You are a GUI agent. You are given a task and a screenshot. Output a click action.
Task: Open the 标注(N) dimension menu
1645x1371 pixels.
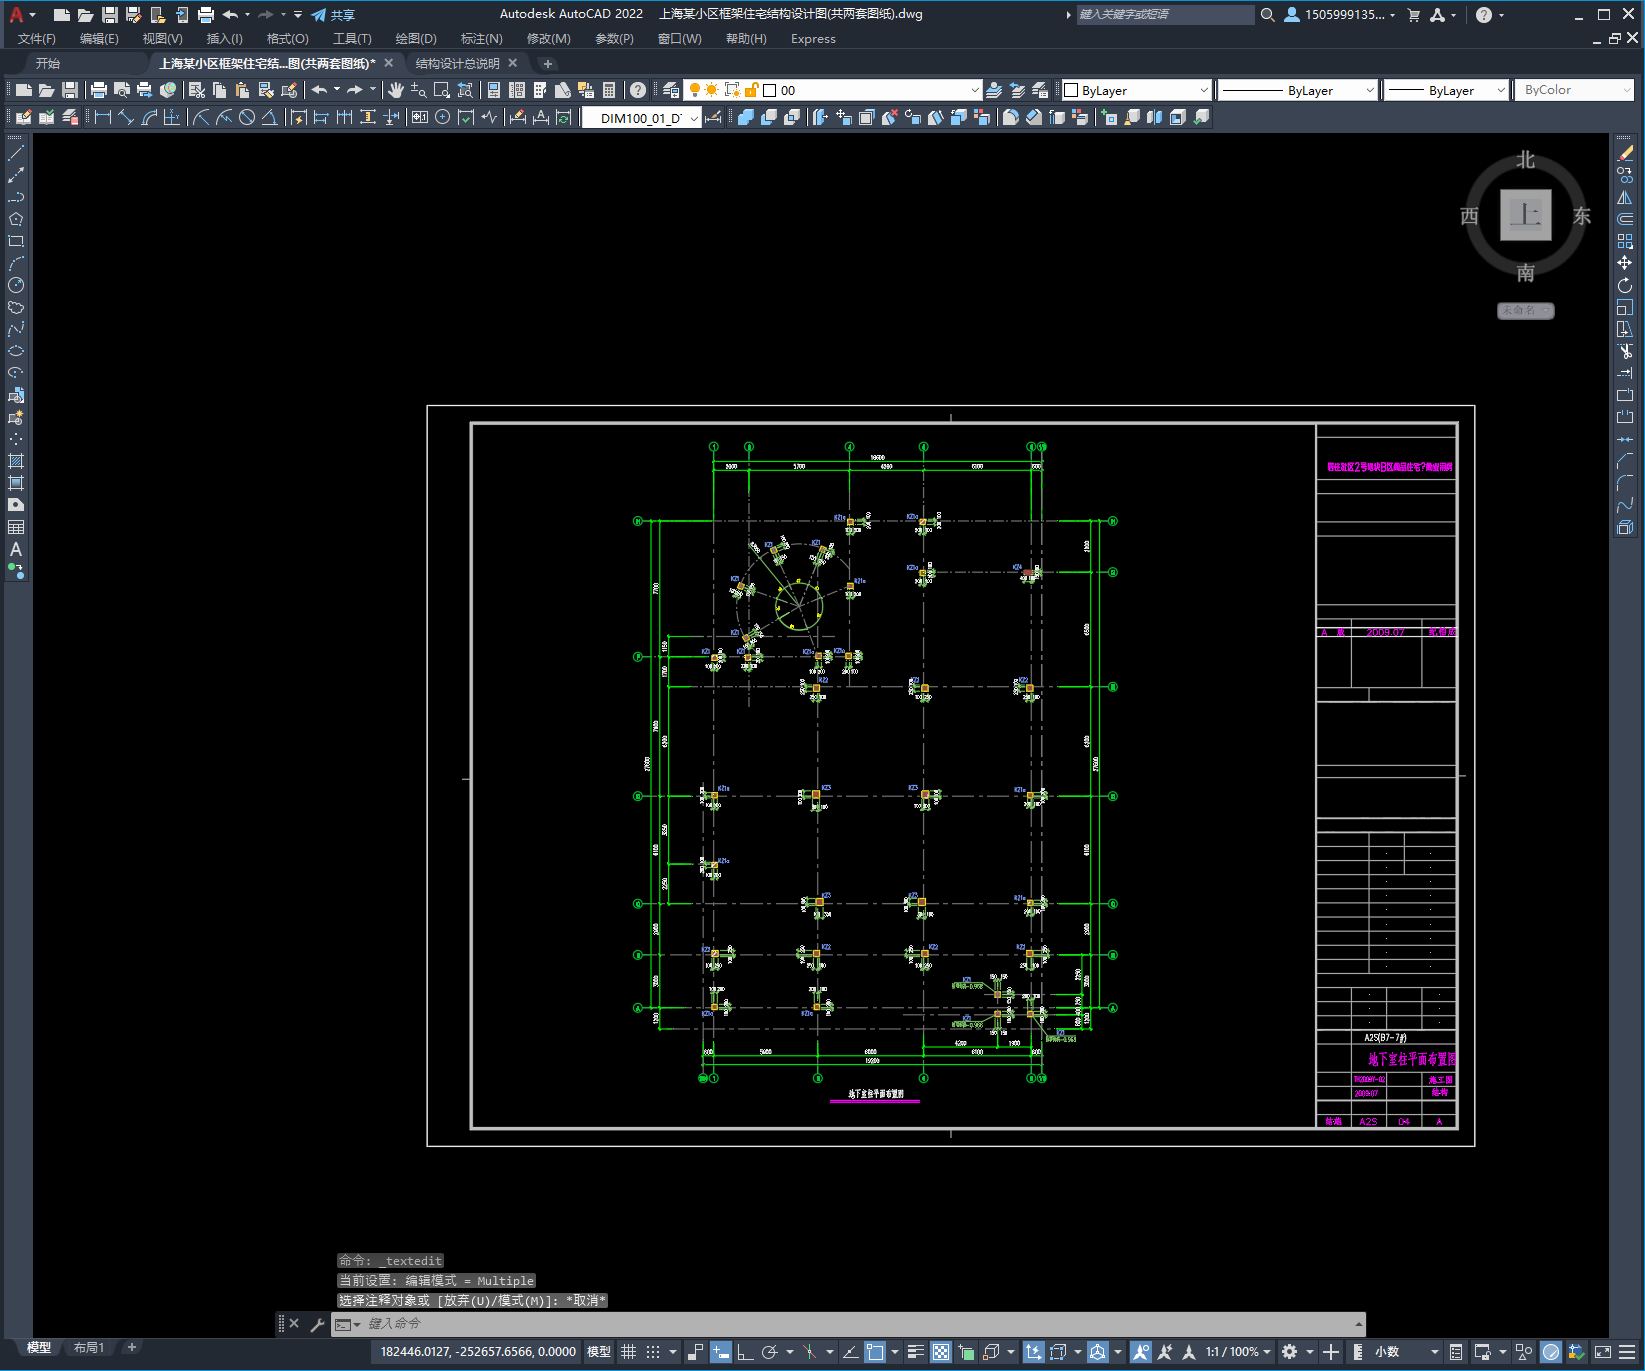coord(481,39)
